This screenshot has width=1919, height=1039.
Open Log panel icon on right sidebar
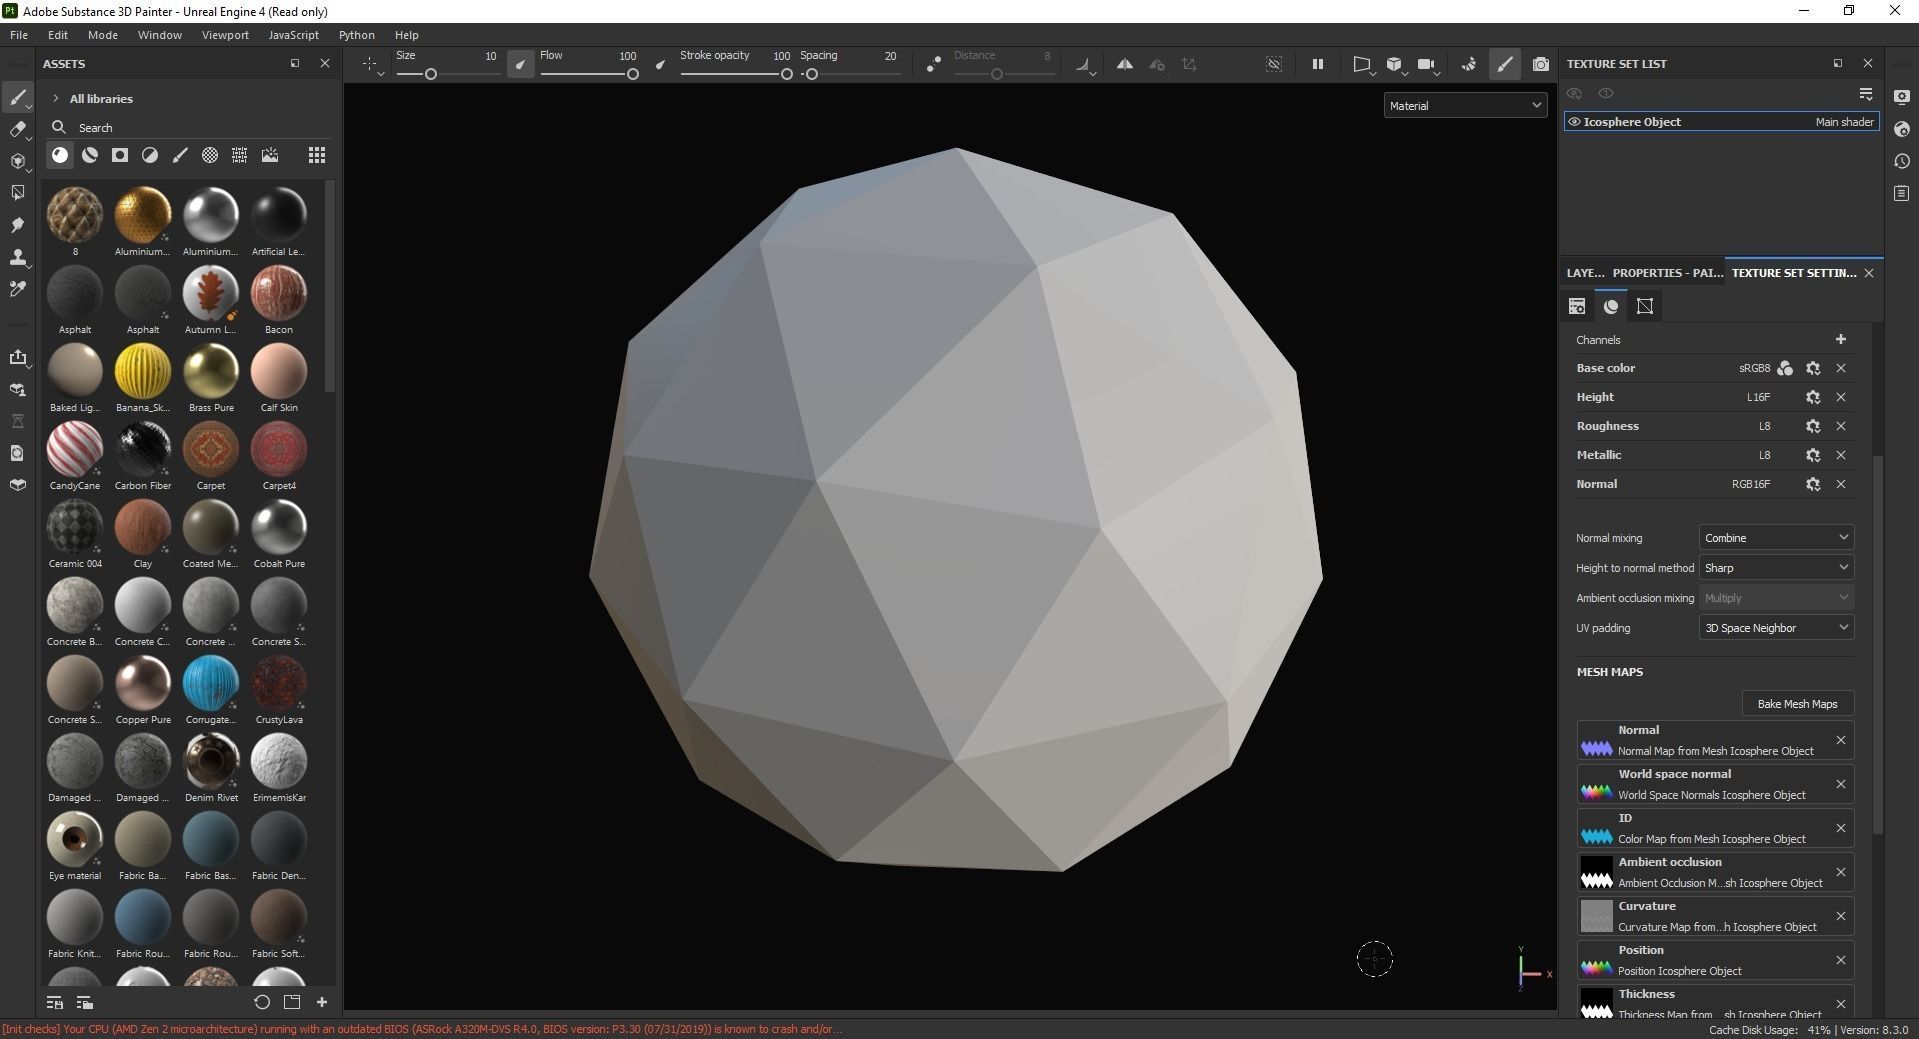(x=1902, y=193)
